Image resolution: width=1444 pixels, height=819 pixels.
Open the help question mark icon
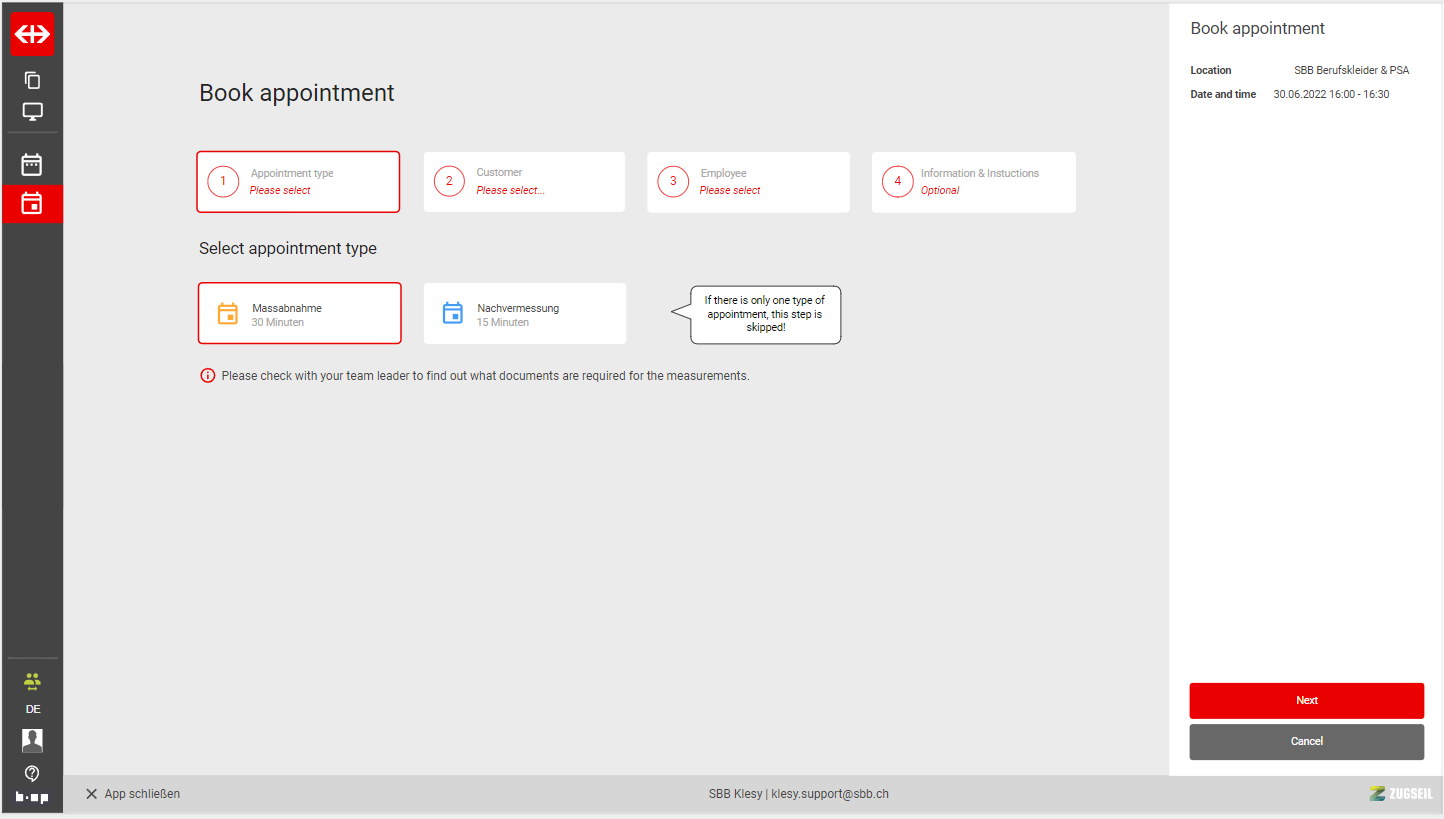click(32, 773)
